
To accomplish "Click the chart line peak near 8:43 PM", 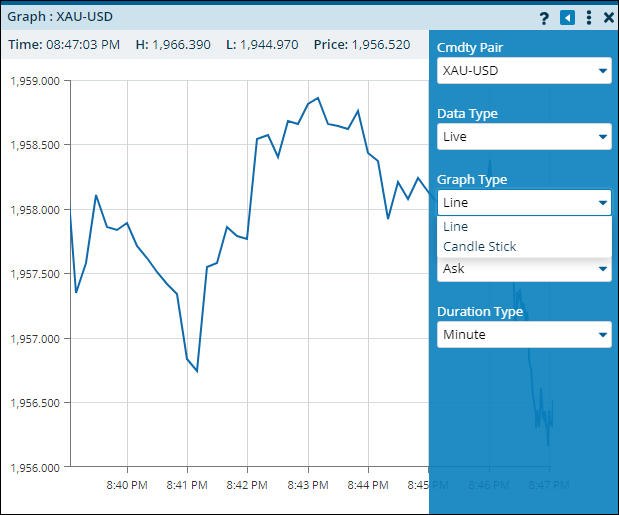I will click(x=317, y=98).
